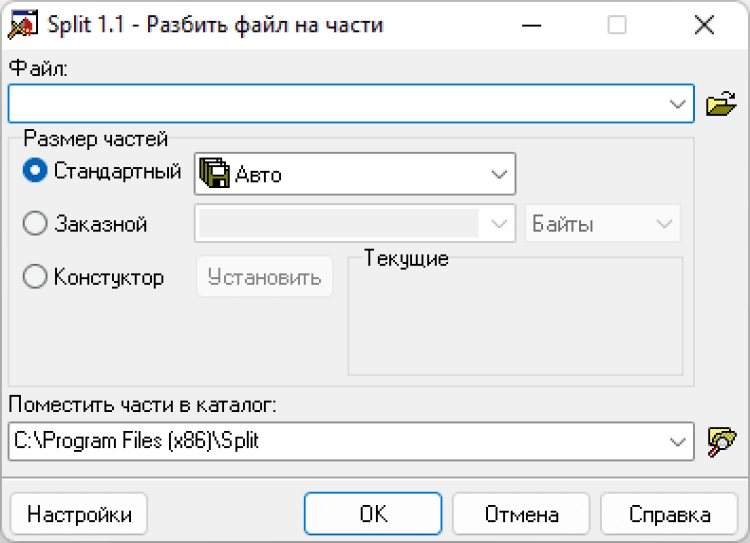Click the floppy disks icon beside Авто

click(x=214, y=174)
